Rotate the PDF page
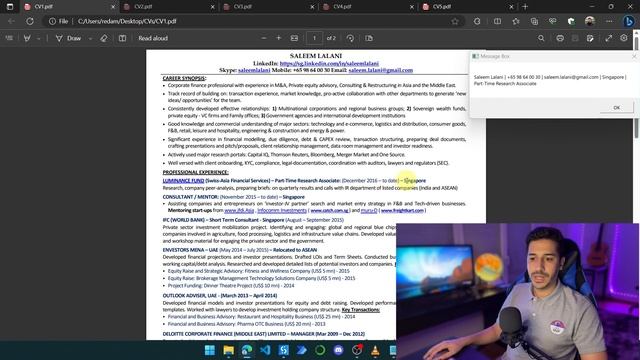 point(350,38)
